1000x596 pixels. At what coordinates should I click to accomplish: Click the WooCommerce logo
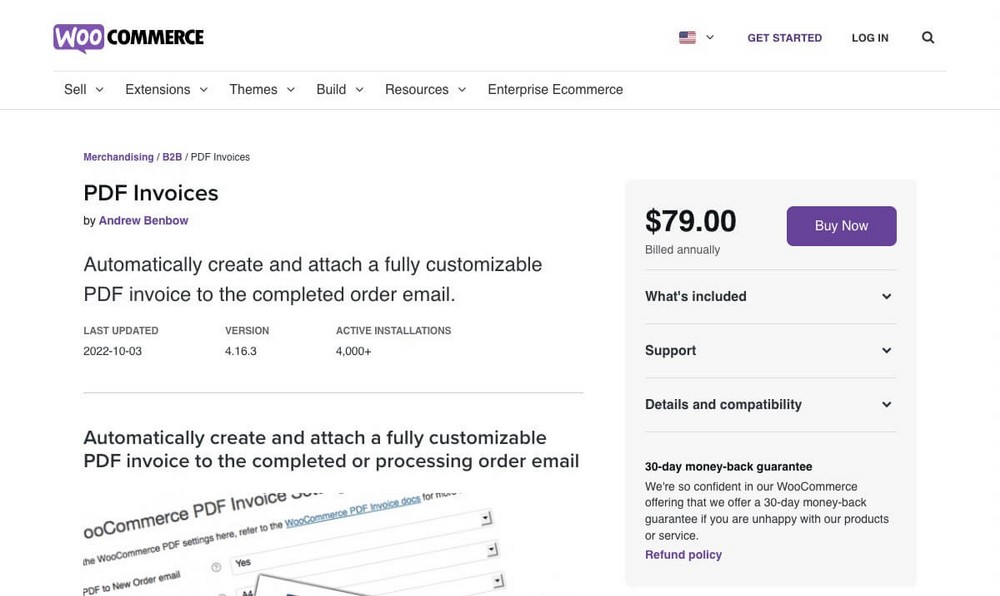tap(128, 38)
